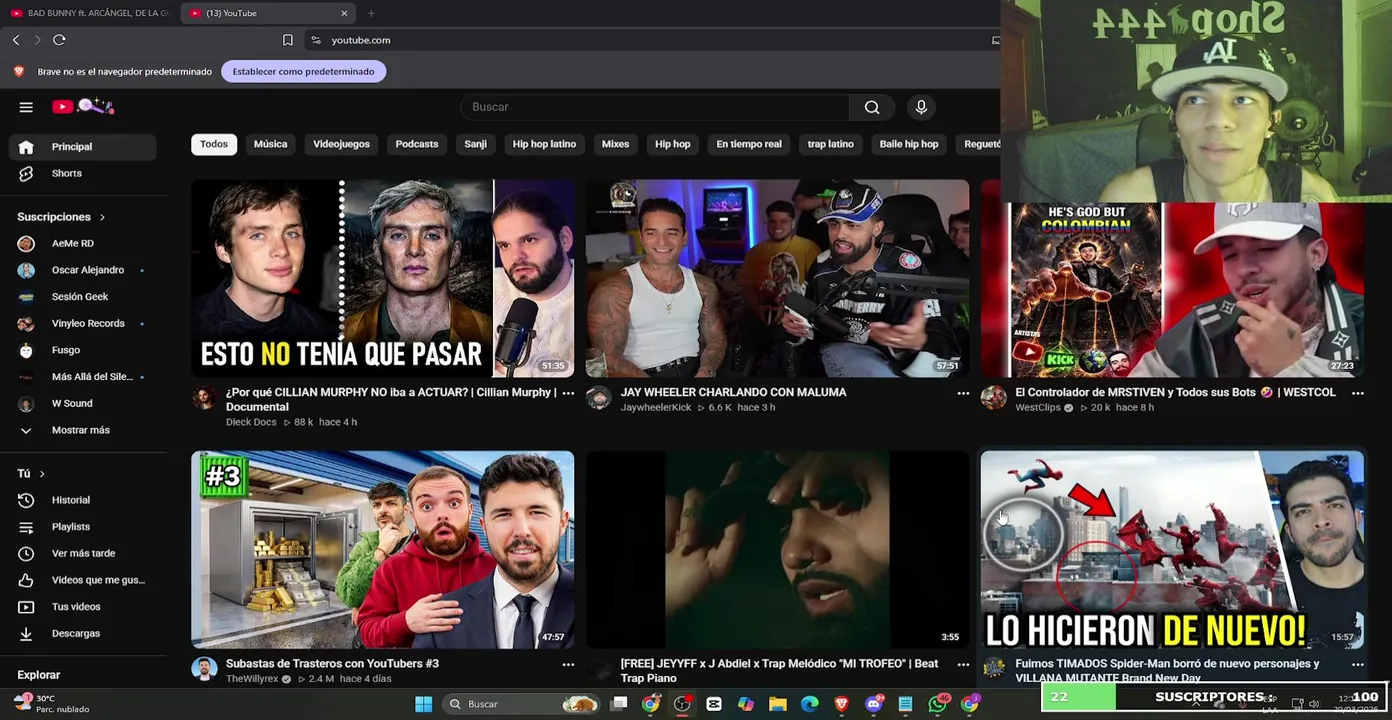This screenshot has width=1392, height=720.
Task: Open TheWillyrex channel avatar
Action: (x=204, y=669)
